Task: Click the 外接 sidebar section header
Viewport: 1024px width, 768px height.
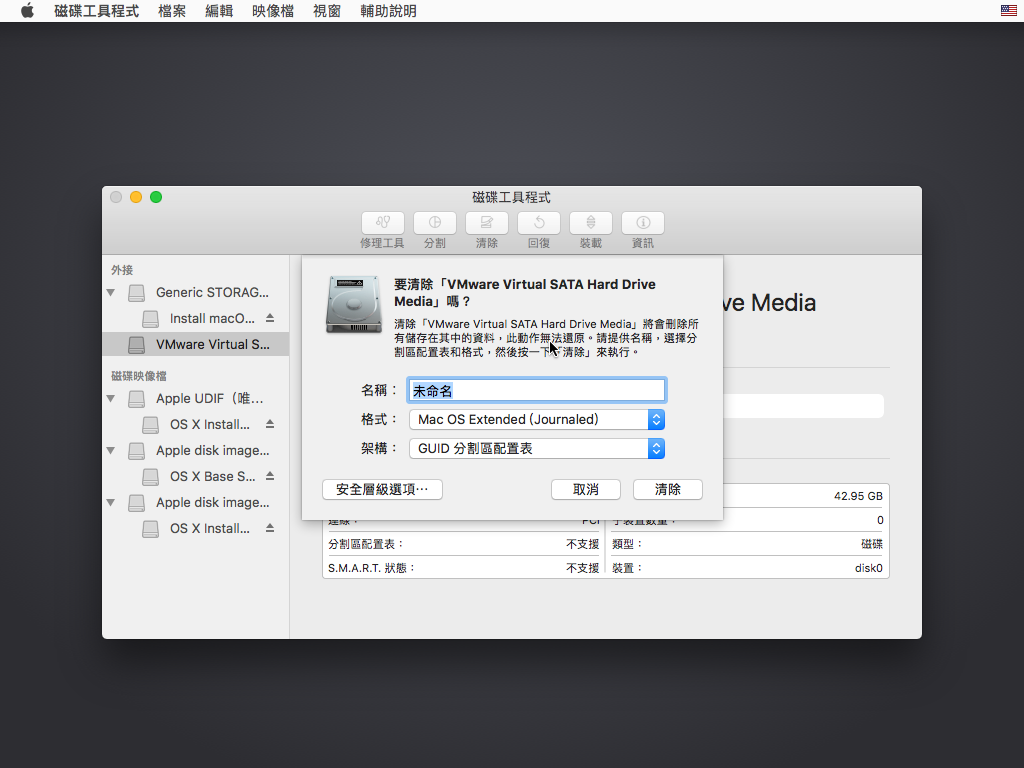Action: click(122, 270)
